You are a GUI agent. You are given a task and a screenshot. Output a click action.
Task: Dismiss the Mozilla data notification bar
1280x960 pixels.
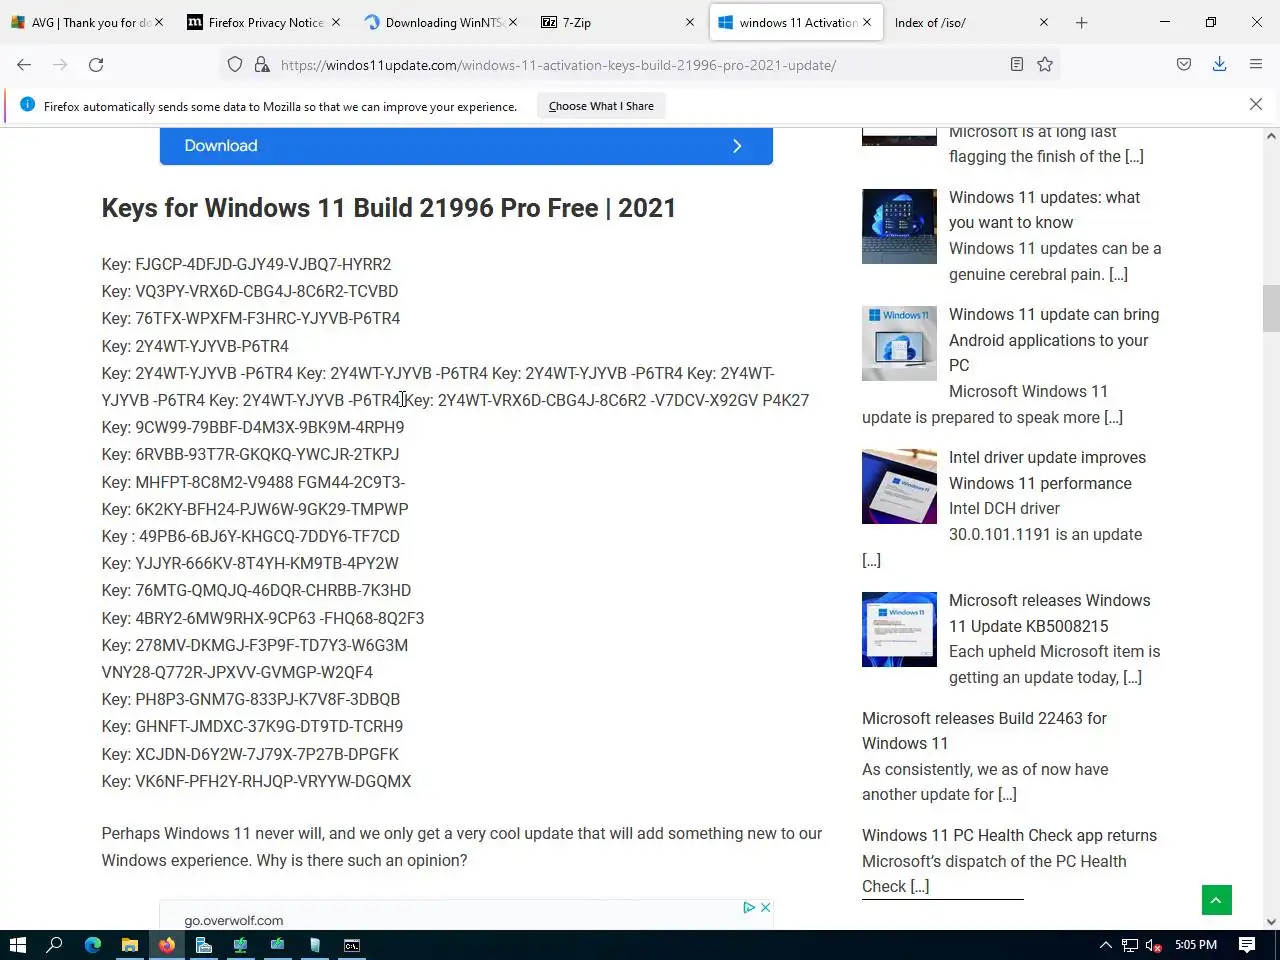pyautogui.click(x=1256, y=104)
